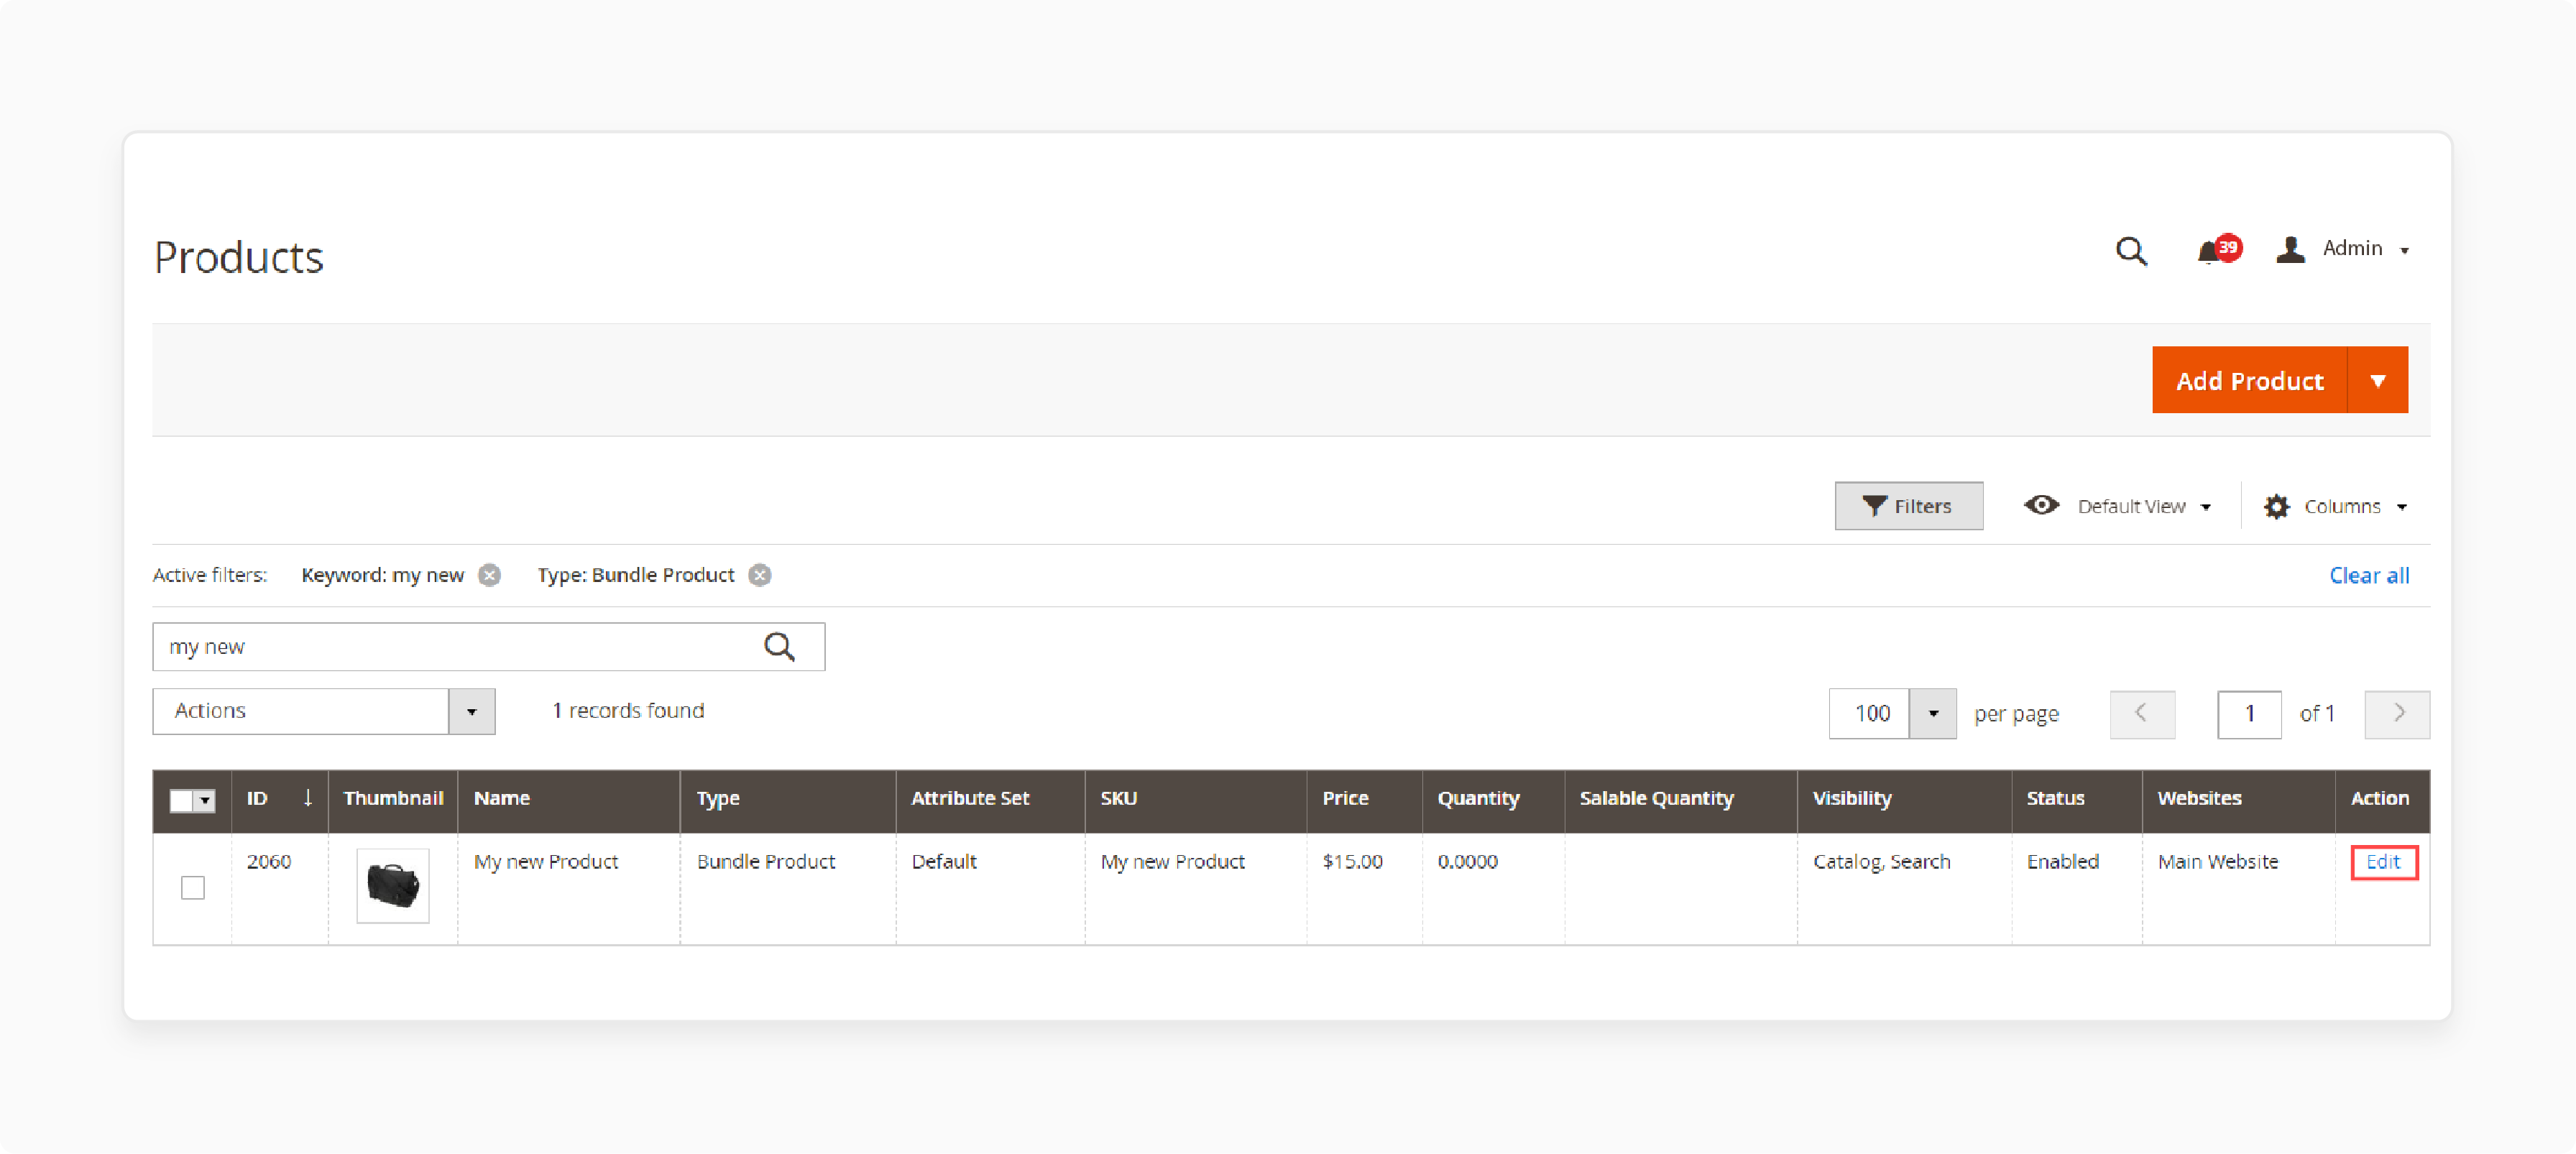The height and width of the screenshot is (1154, 2576).
Task: Open the Filters panel
Action: [x=1908, y=506]
